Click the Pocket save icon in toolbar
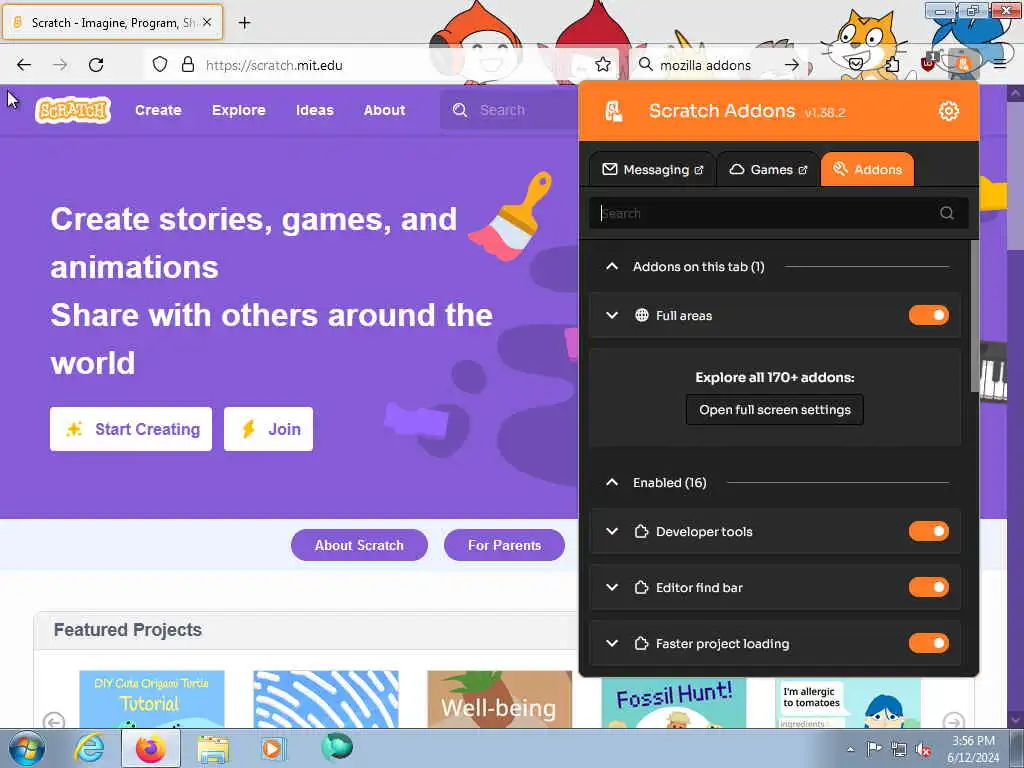The width and height of the screenshot is (1024, 768). (x=856, y=64)
